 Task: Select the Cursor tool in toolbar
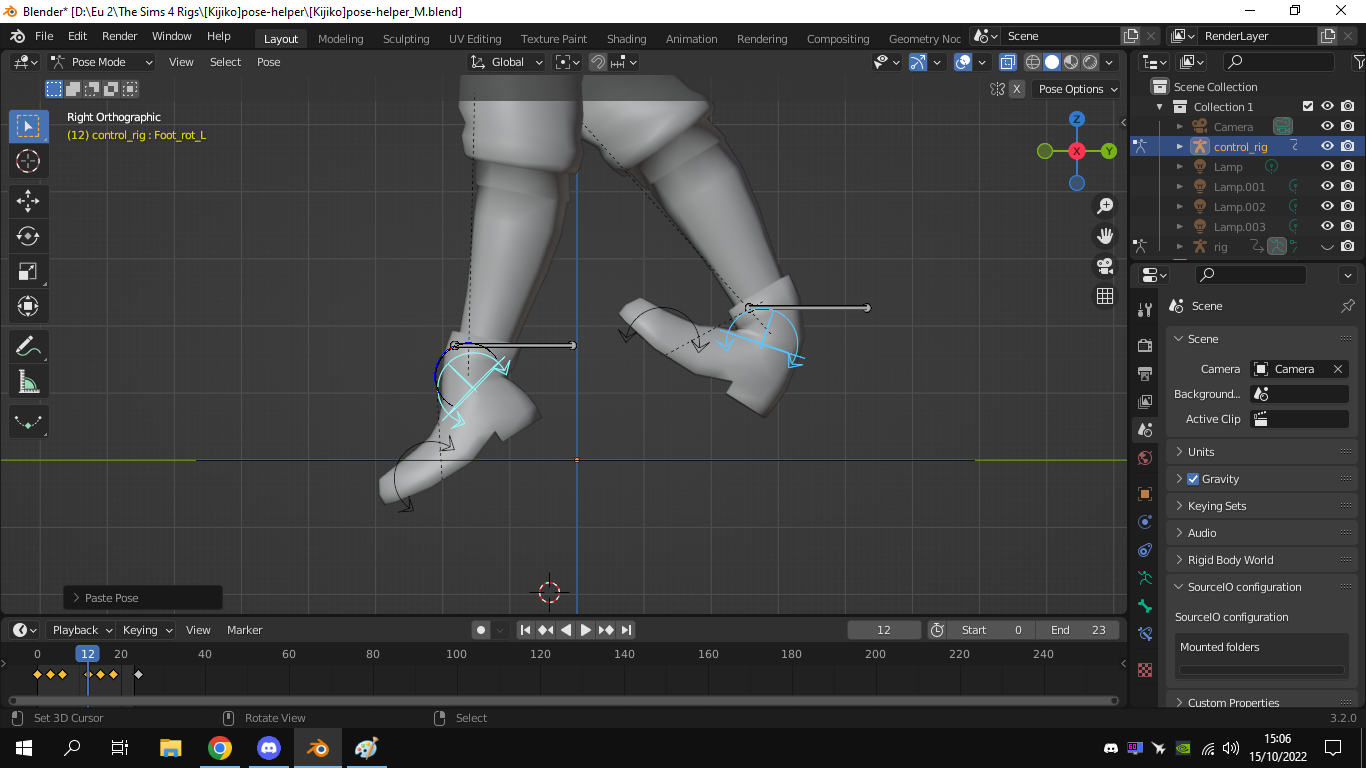(28, 161)
